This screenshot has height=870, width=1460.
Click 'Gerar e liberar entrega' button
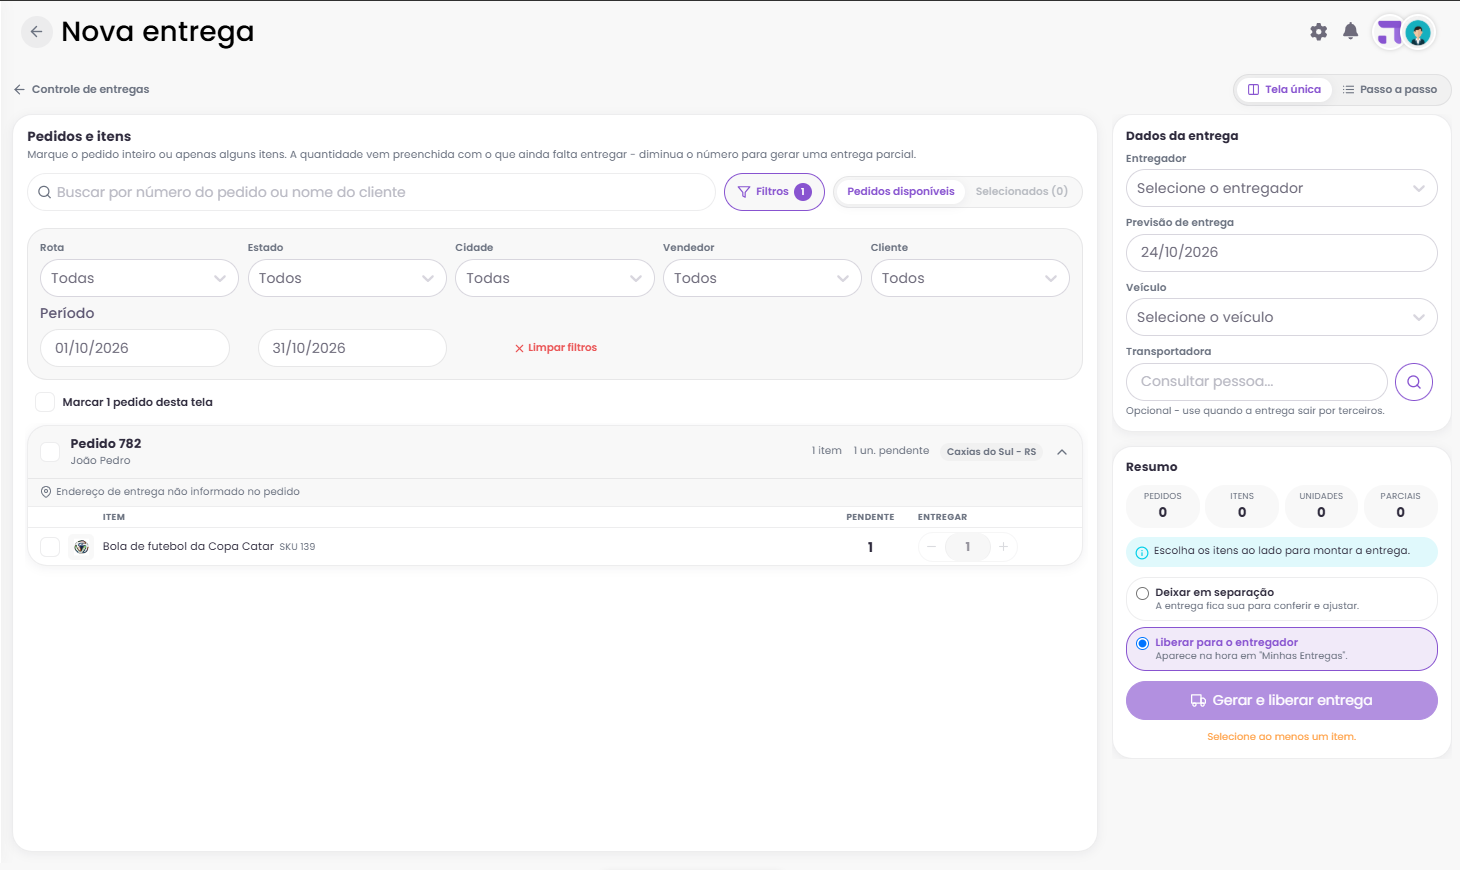point(1282,701)
